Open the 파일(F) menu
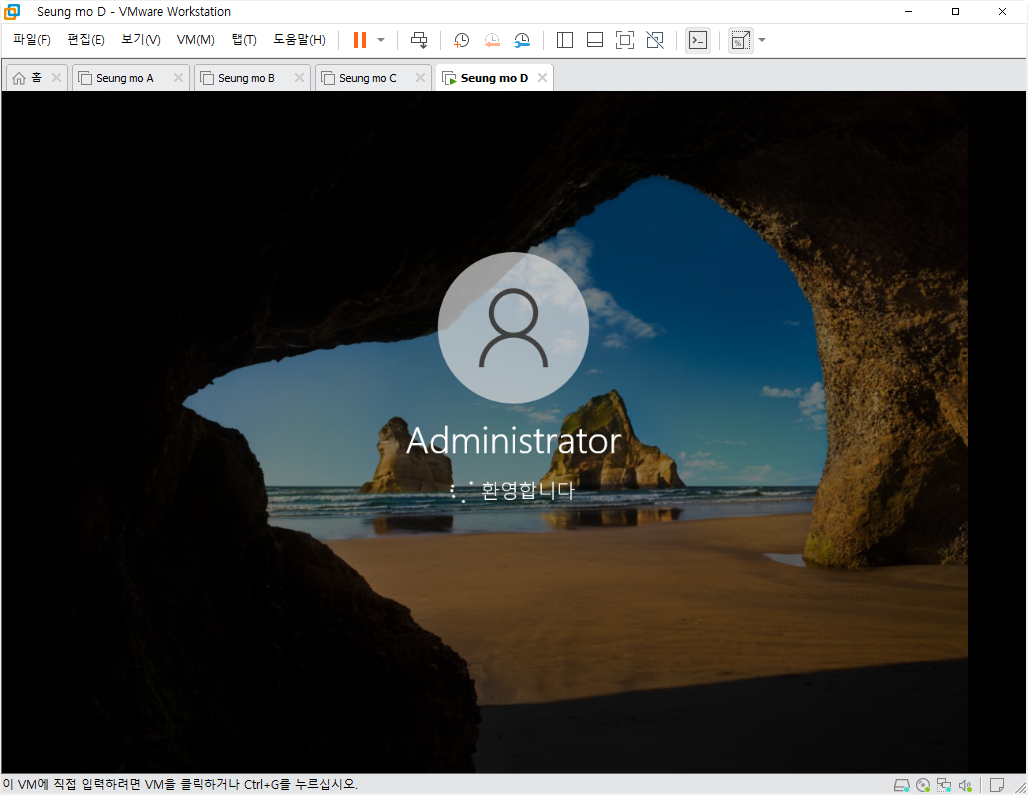 (31, 40)
